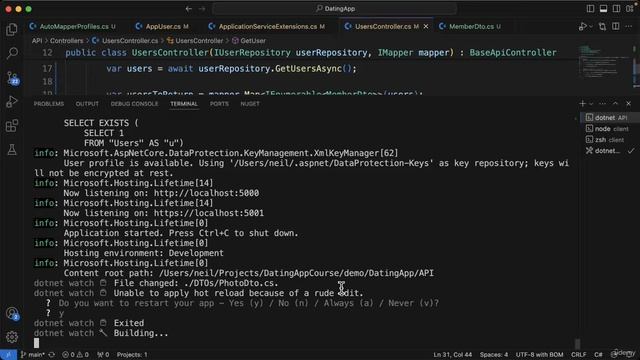
Task: Click the open changes compare icon
Action: point(602,27)
